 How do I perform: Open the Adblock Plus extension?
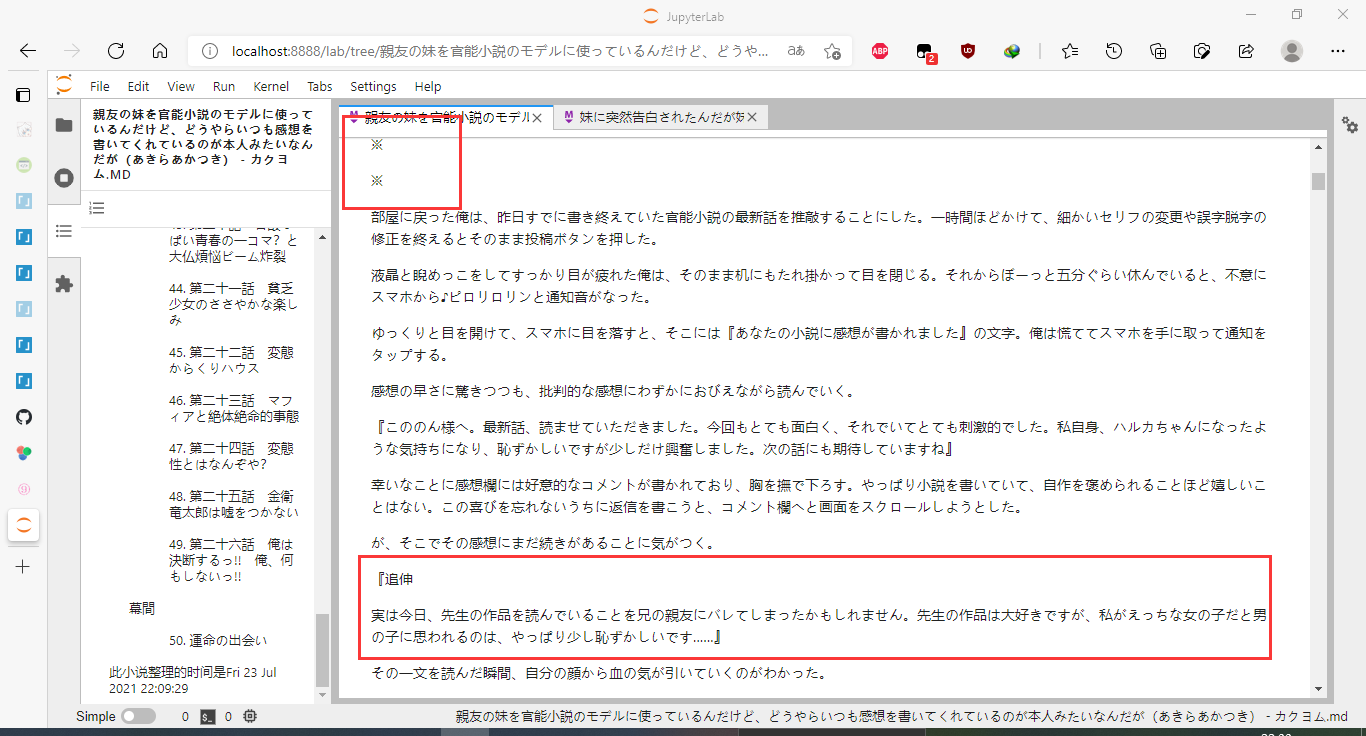point(880,51)
